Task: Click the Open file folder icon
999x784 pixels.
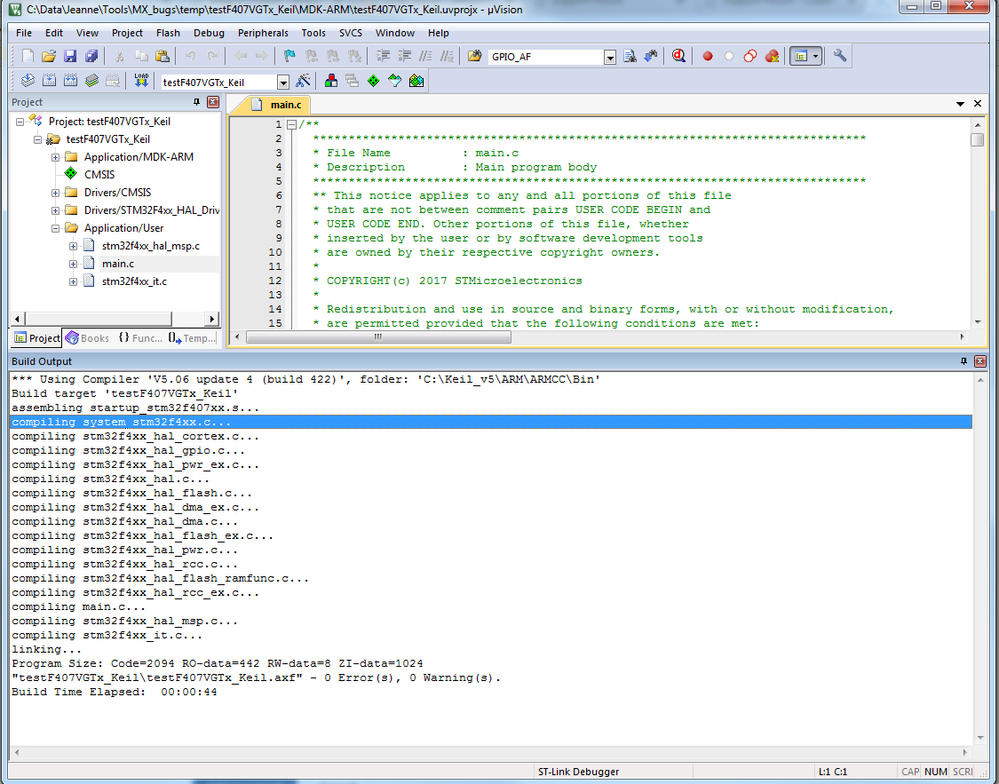Action: pos(48,56)
